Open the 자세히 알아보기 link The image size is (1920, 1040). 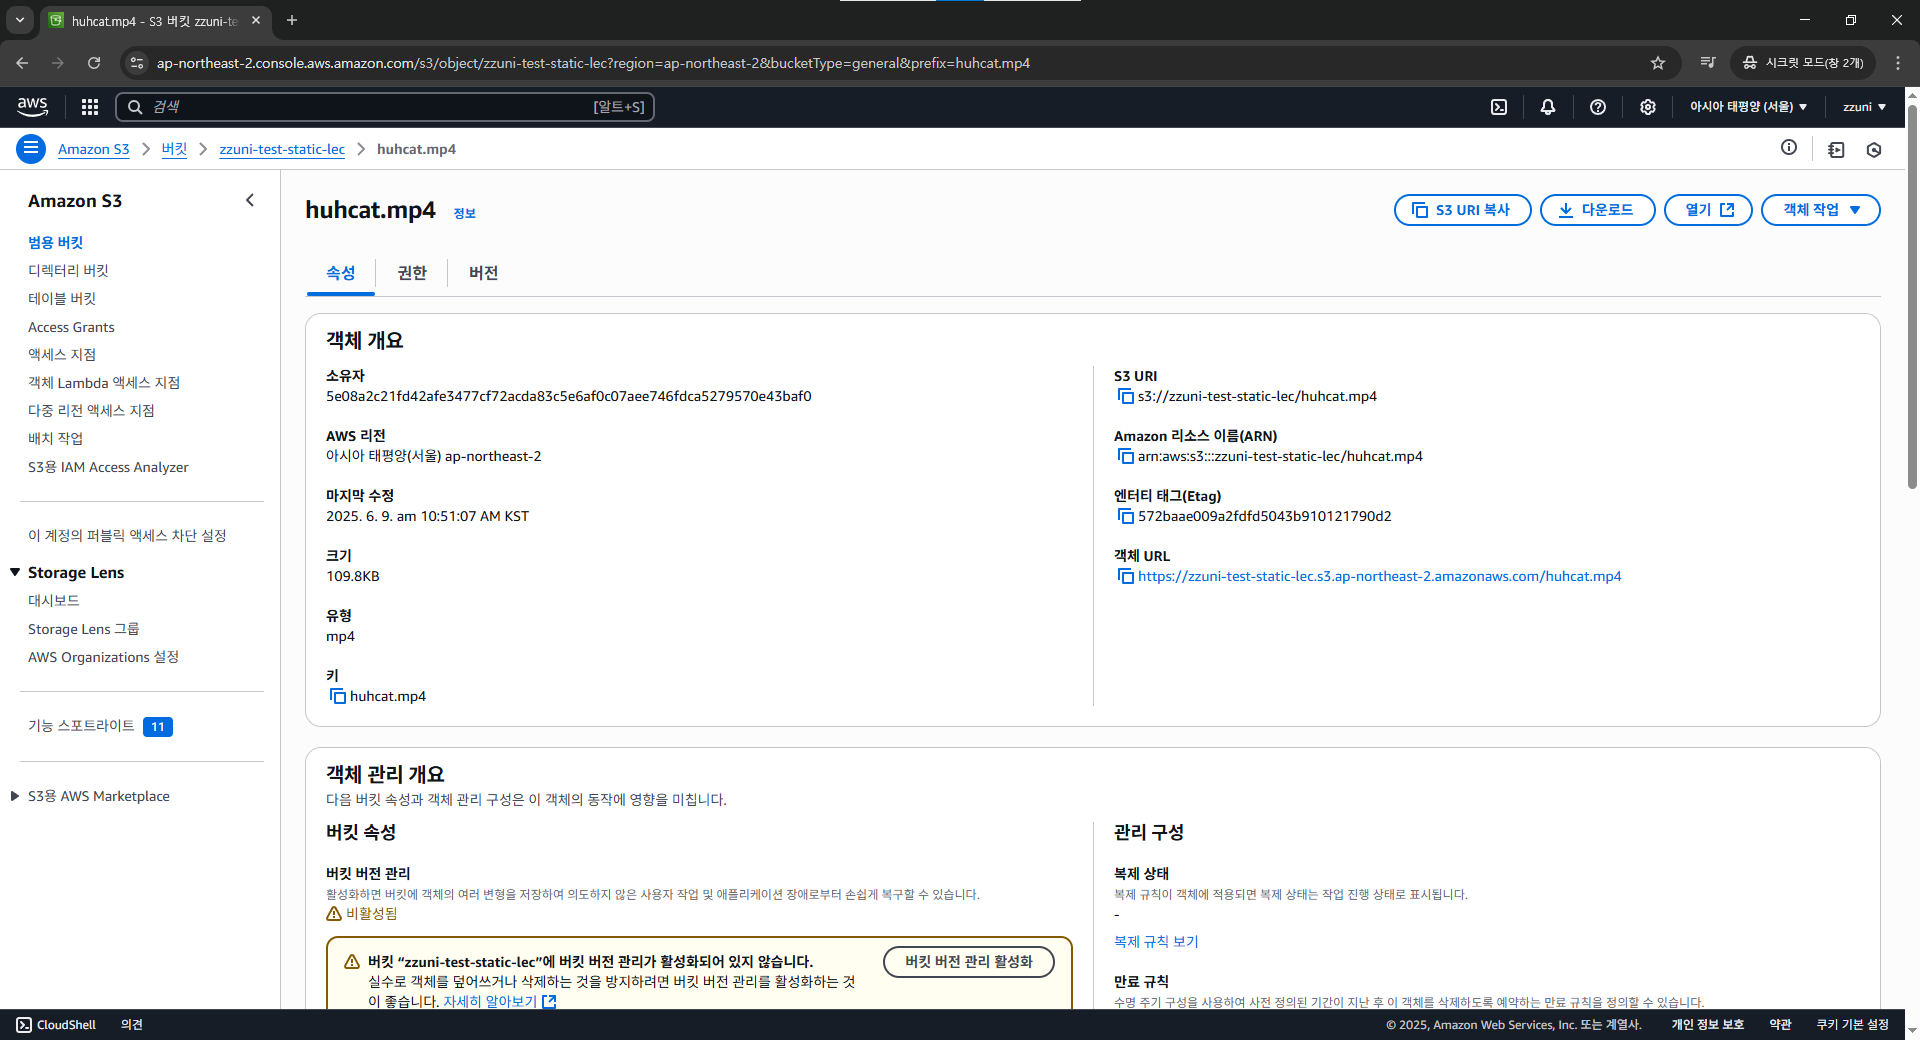(x=499, y=1001)
